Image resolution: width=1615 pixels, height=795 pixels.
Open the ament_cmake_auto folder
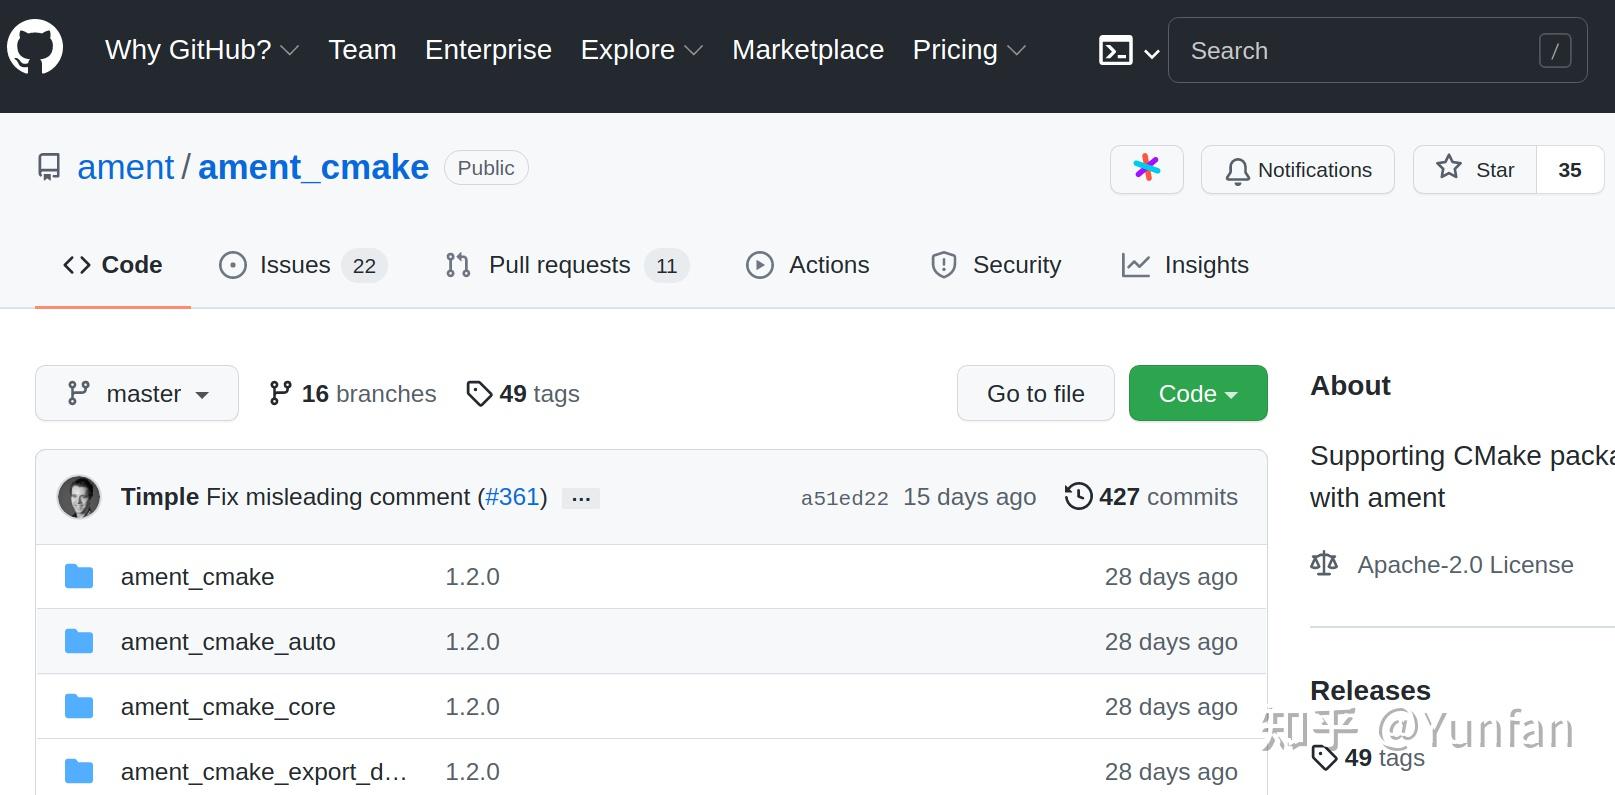click(x=227, y=642)
